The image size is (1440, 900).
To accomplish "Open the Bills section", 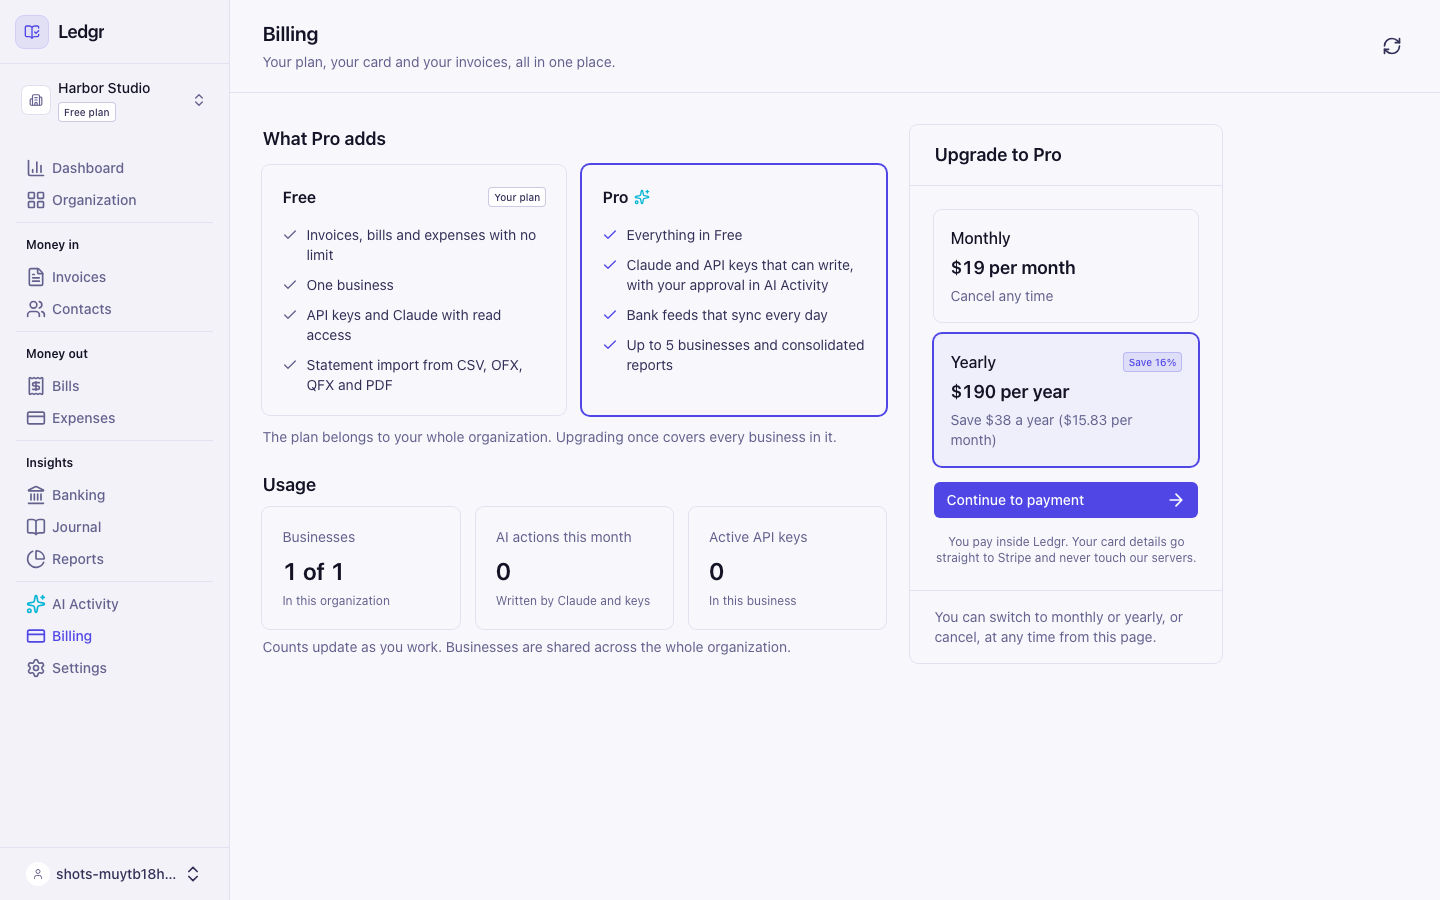I will (114, 386).
